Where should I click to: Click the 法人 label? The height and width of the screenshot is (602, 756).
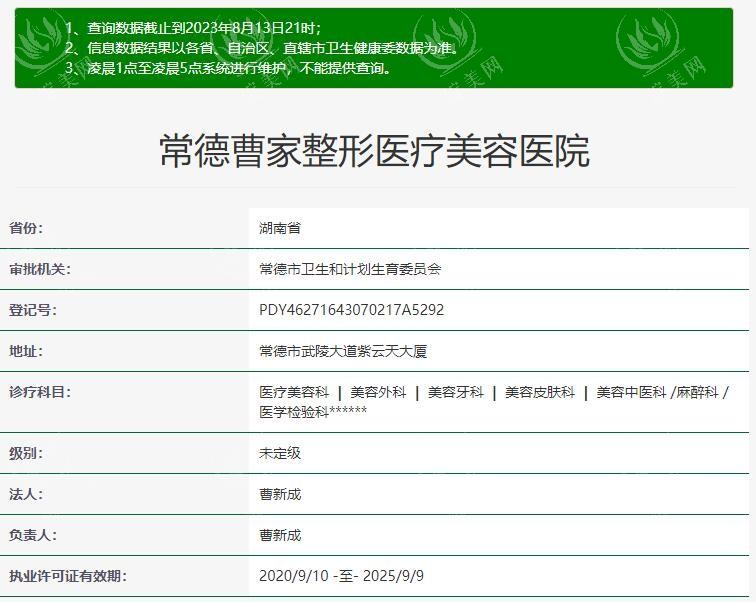26,494
